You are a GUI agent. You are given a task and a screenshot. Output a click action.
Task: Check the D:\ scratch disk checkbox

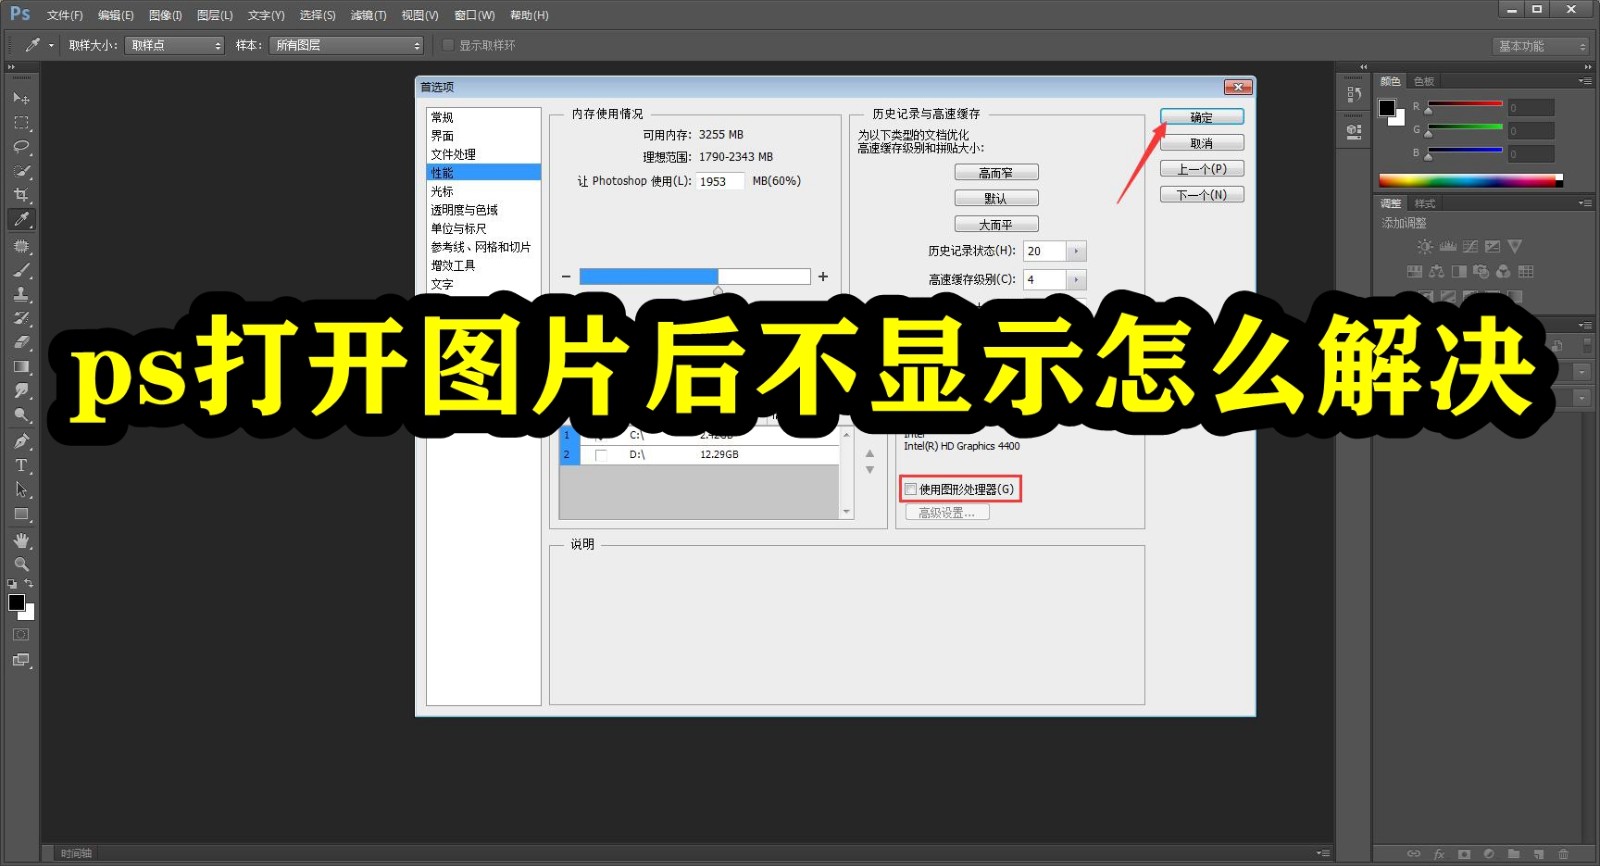pos(601,455)
